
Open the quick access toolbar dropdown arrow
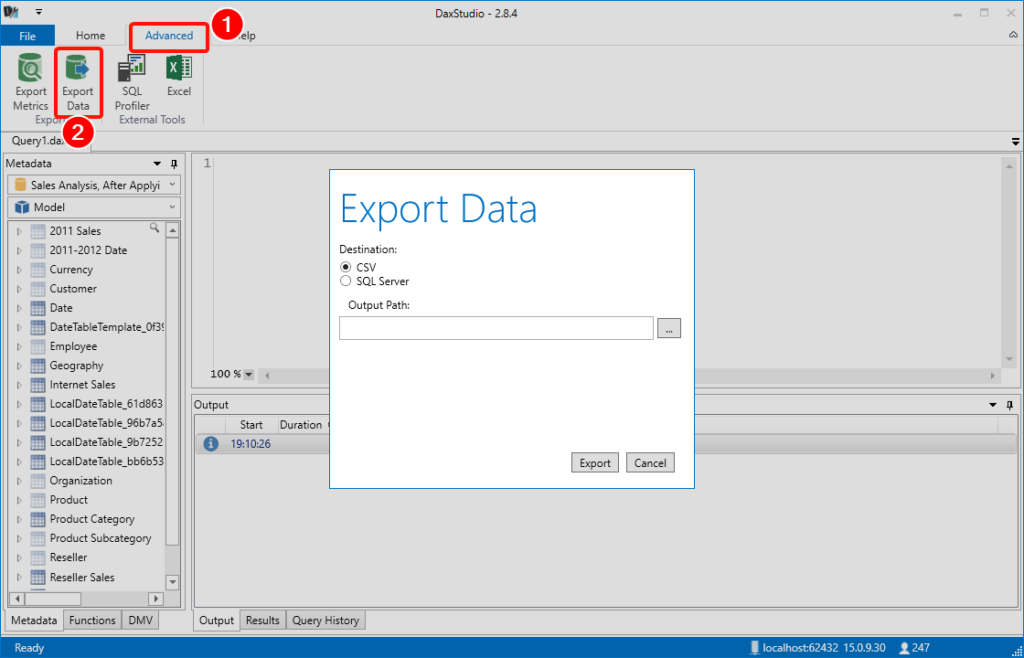coord(39,12)
